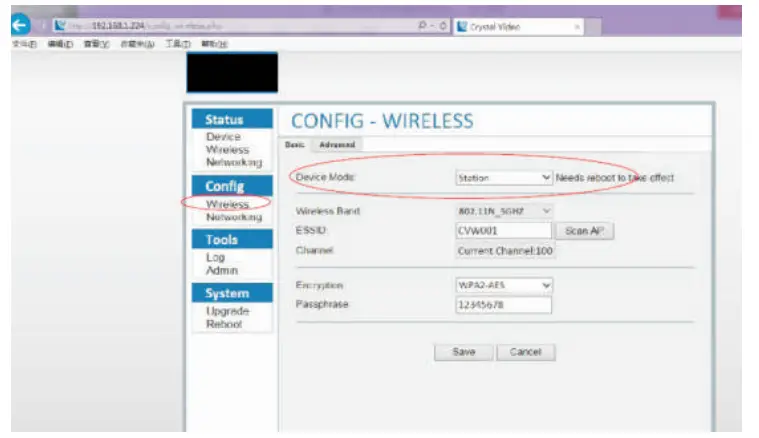Open the second browser menu bar item
Screen dimensions: 759x438
[61, 44]
